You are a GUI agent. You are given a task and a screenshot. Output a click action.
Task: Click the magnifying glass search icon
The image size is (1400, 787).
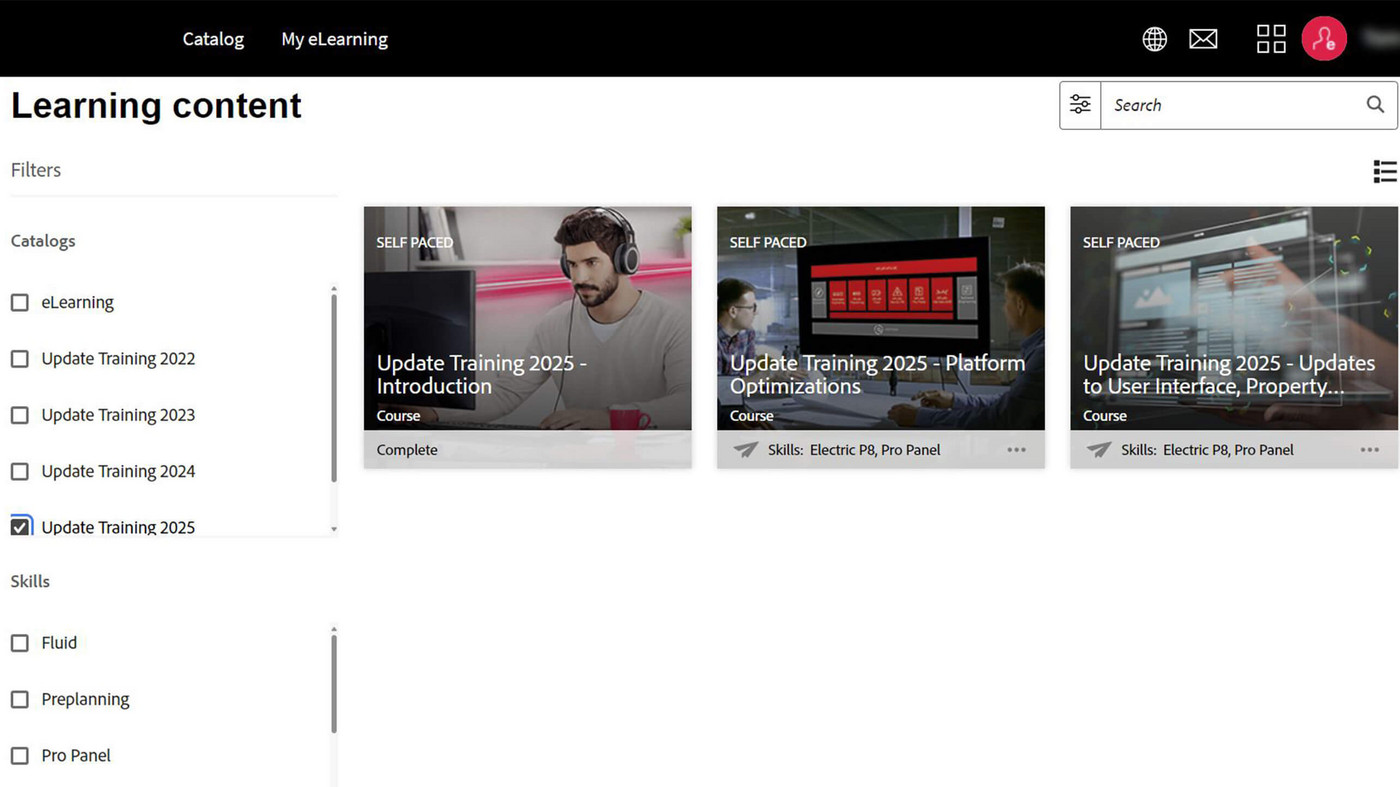[1375, 105]
